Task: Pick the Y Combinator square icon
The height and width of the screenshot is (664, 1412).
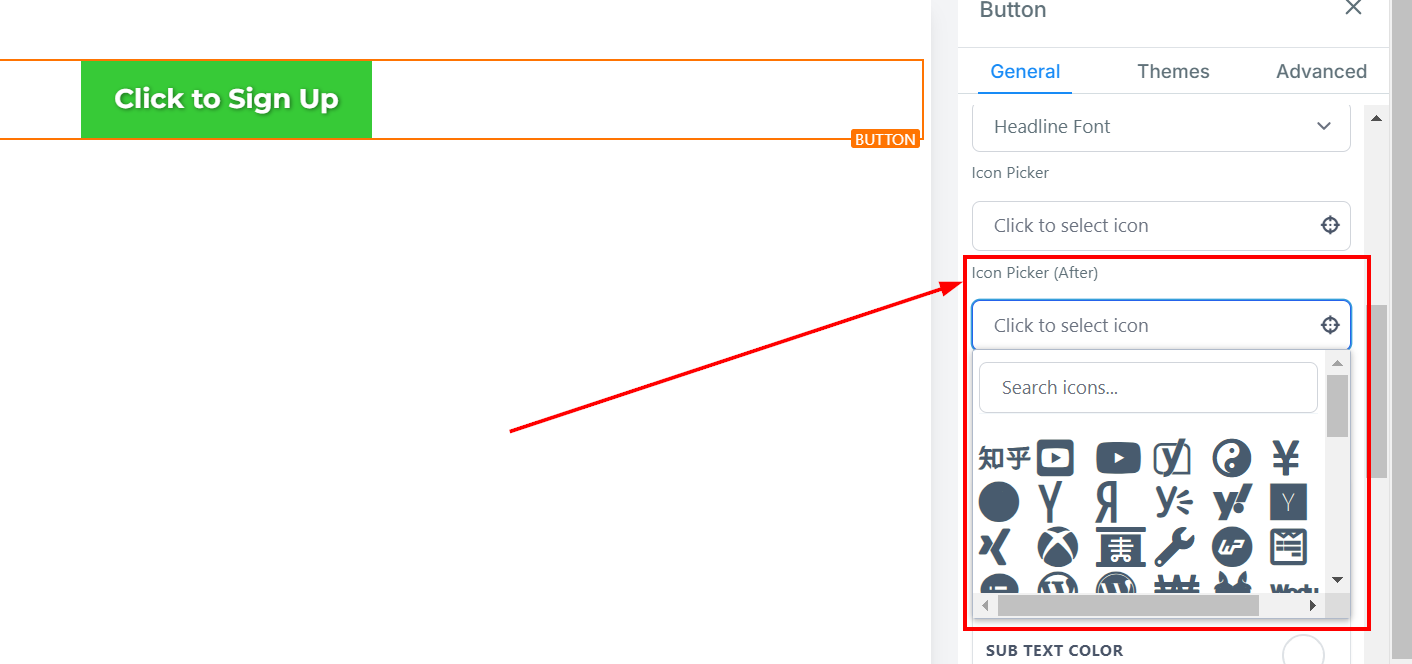Action: 1288,502
